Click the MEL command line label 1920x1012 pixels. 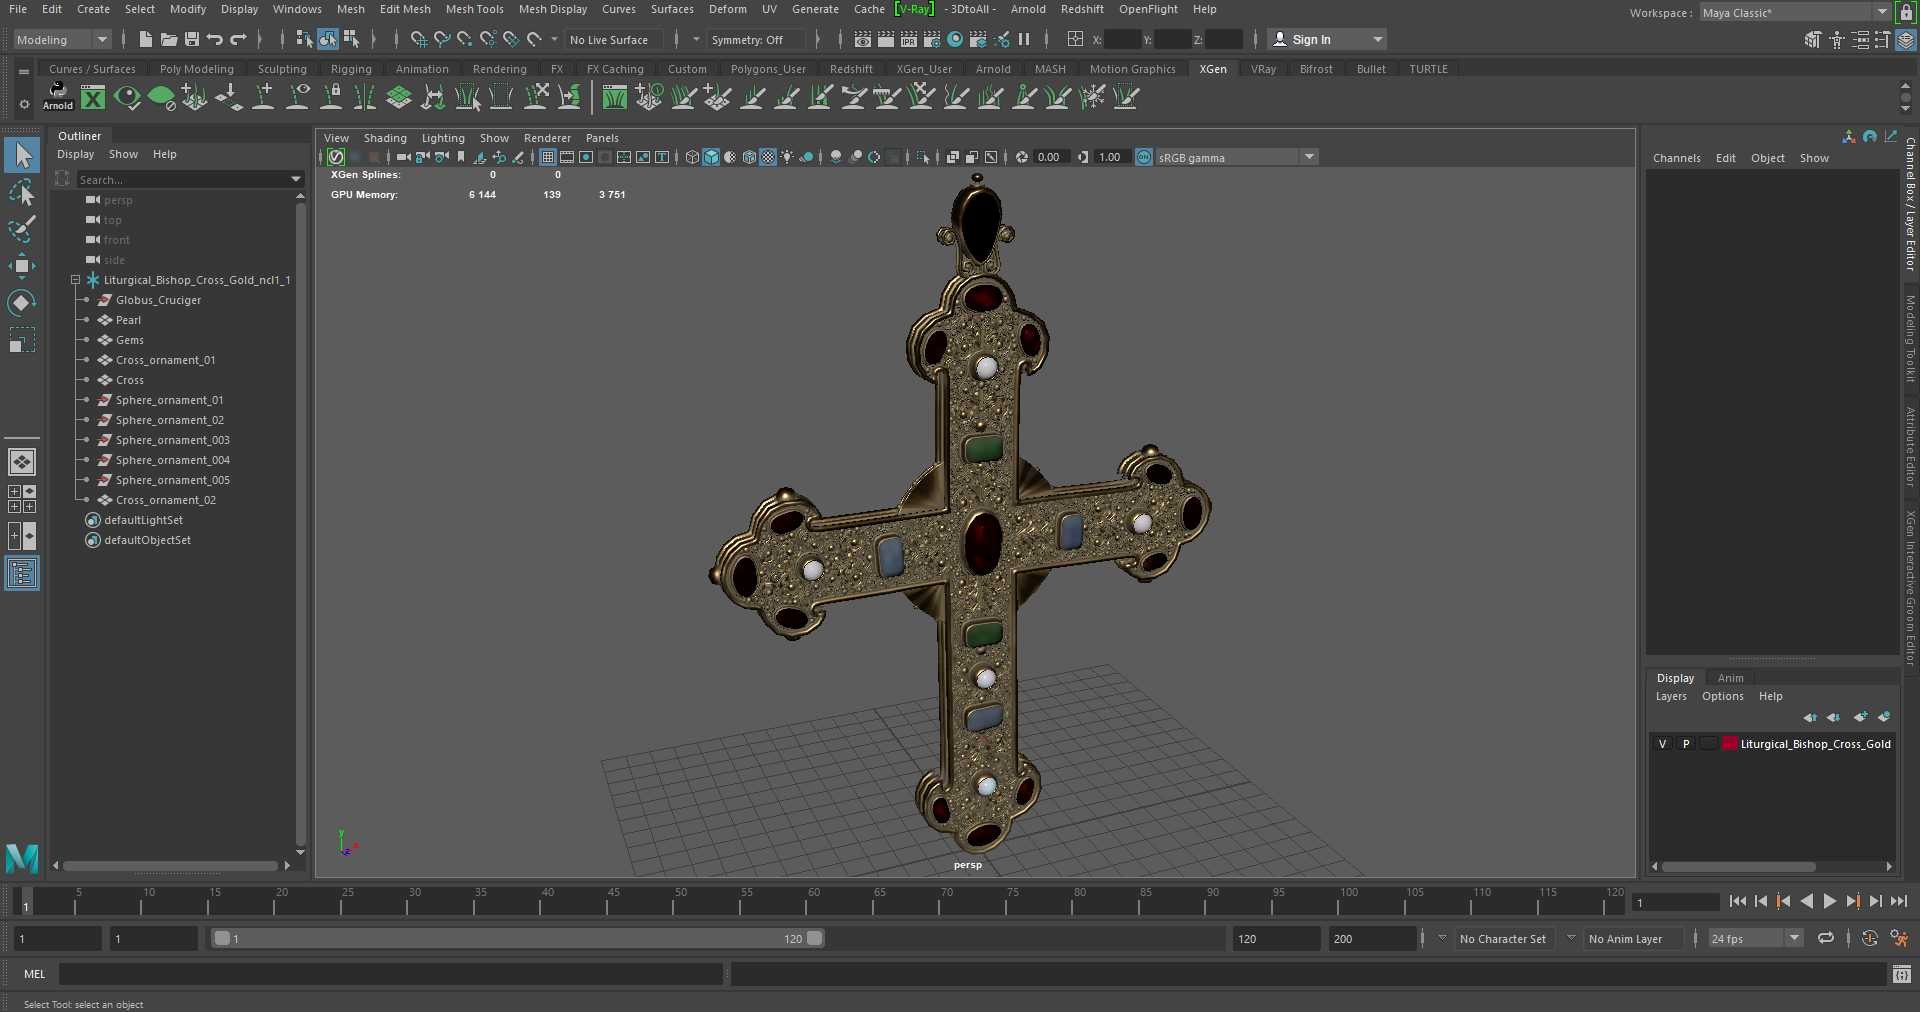coord(35,974)
